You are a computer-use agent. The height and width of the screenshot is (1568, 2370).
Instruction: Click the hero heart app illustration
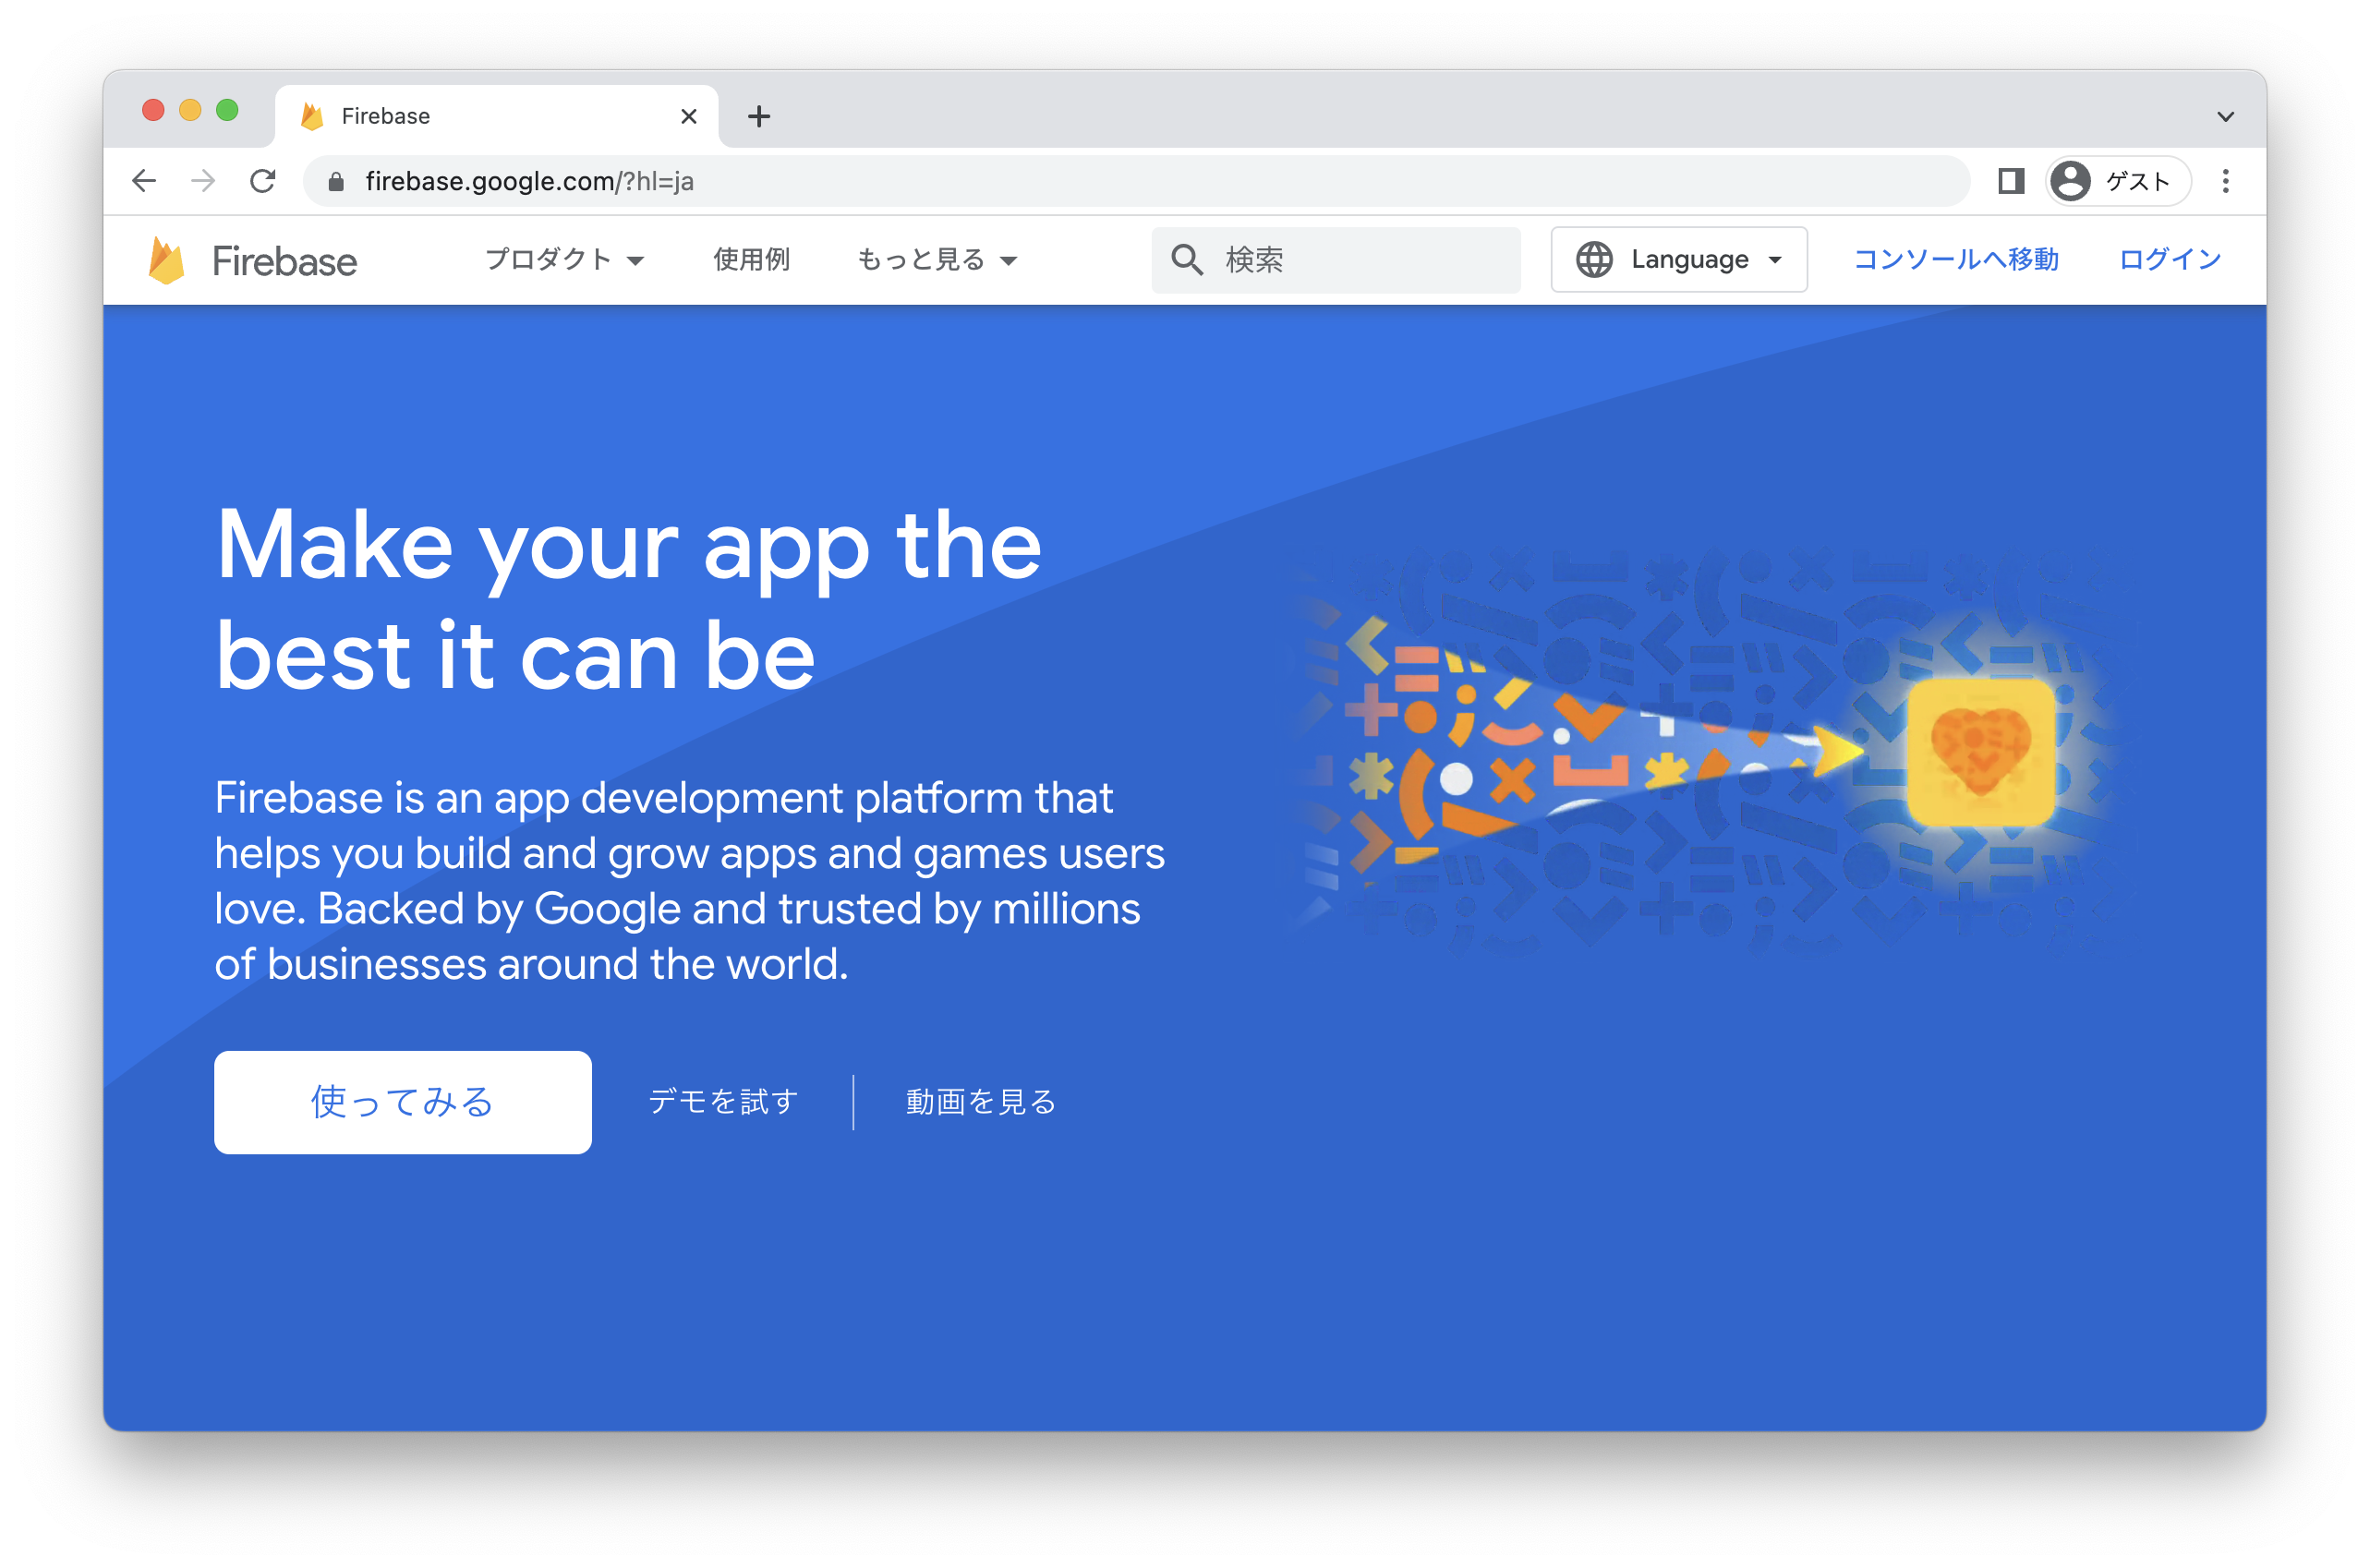click(x=1981, y=753)
